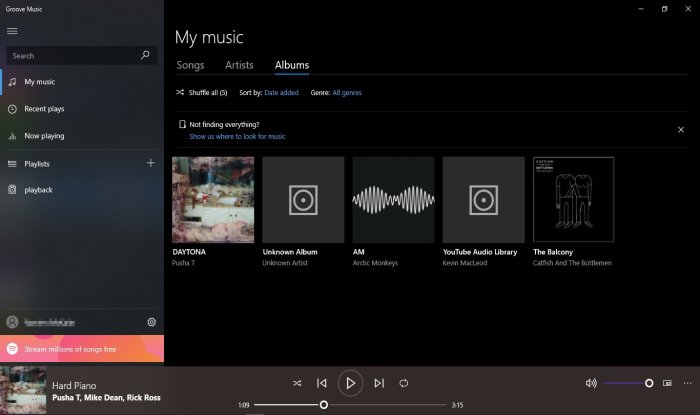
Task: Open YouTube Audio Library album thumbnail
Action: (483, 199)
